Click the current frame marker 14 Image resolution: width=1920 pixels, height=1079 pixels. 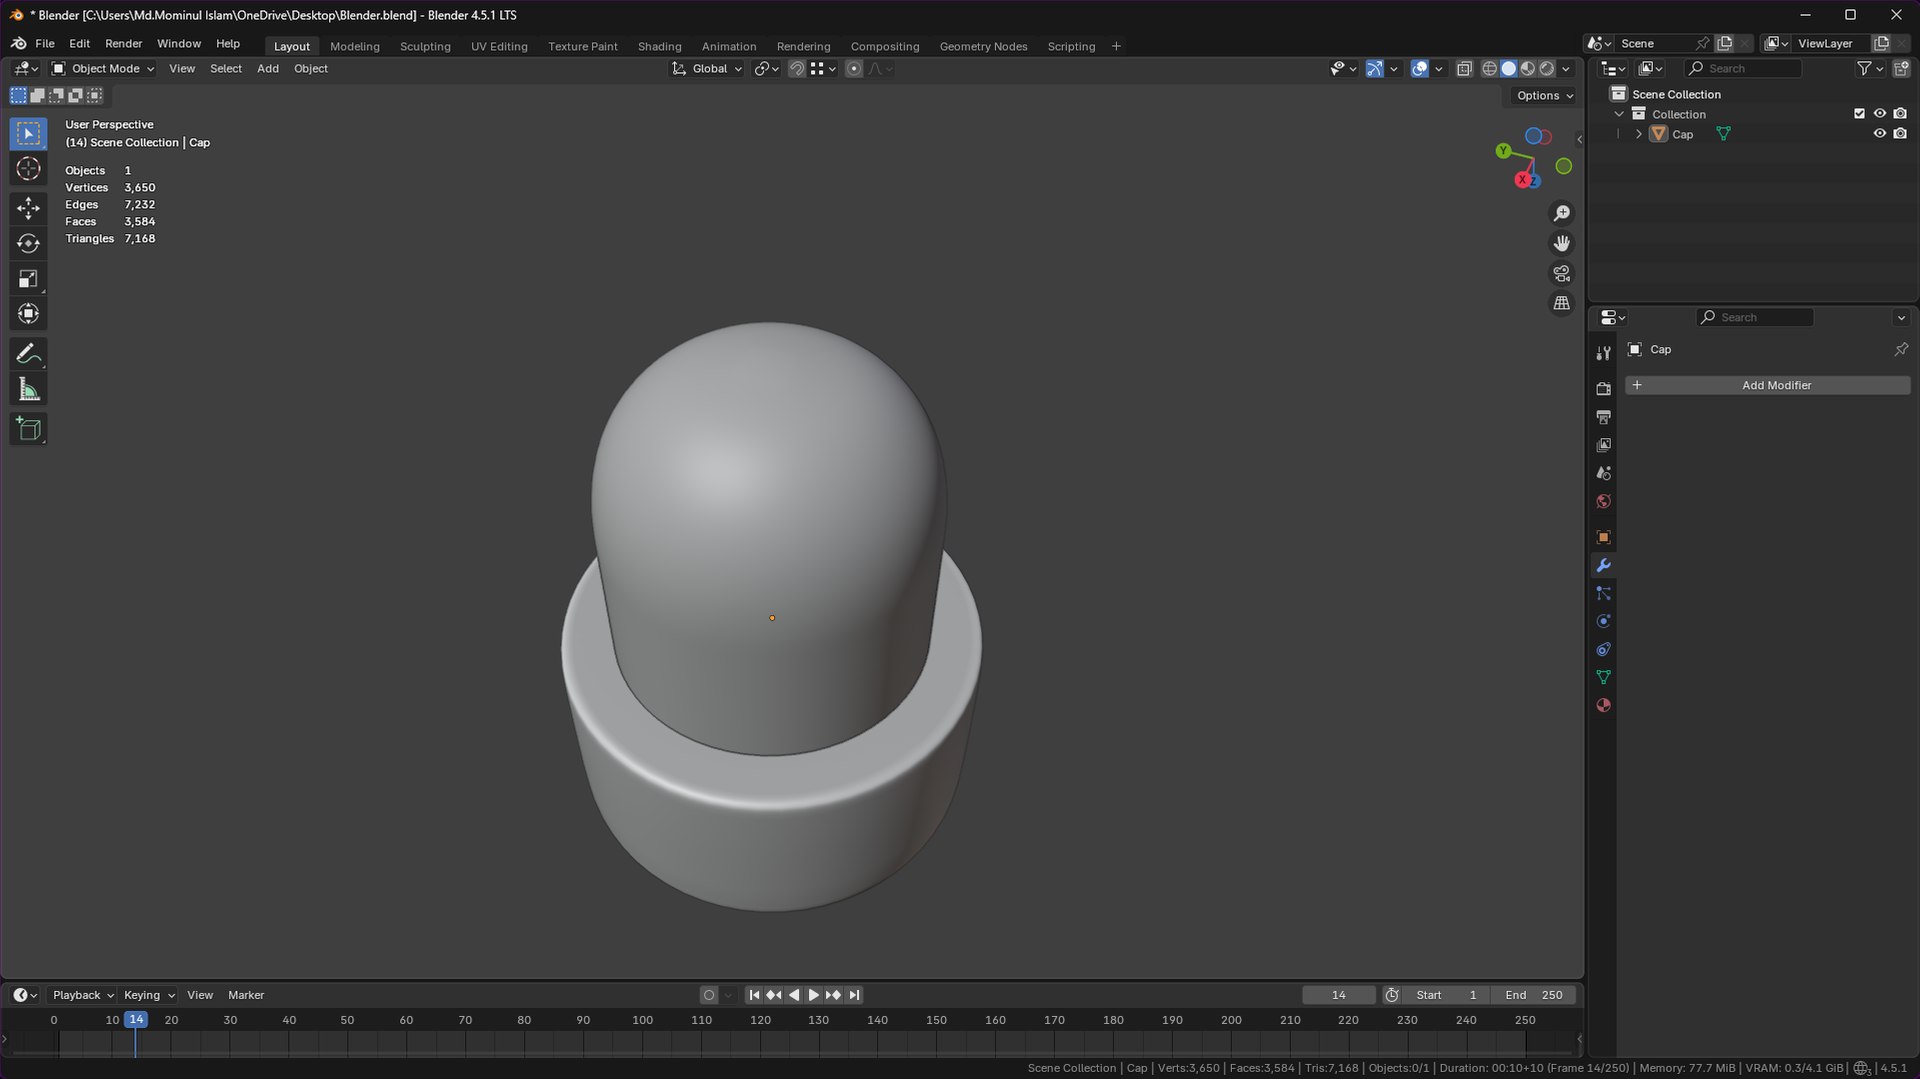pyautogui.click(x=136, y=1020)
